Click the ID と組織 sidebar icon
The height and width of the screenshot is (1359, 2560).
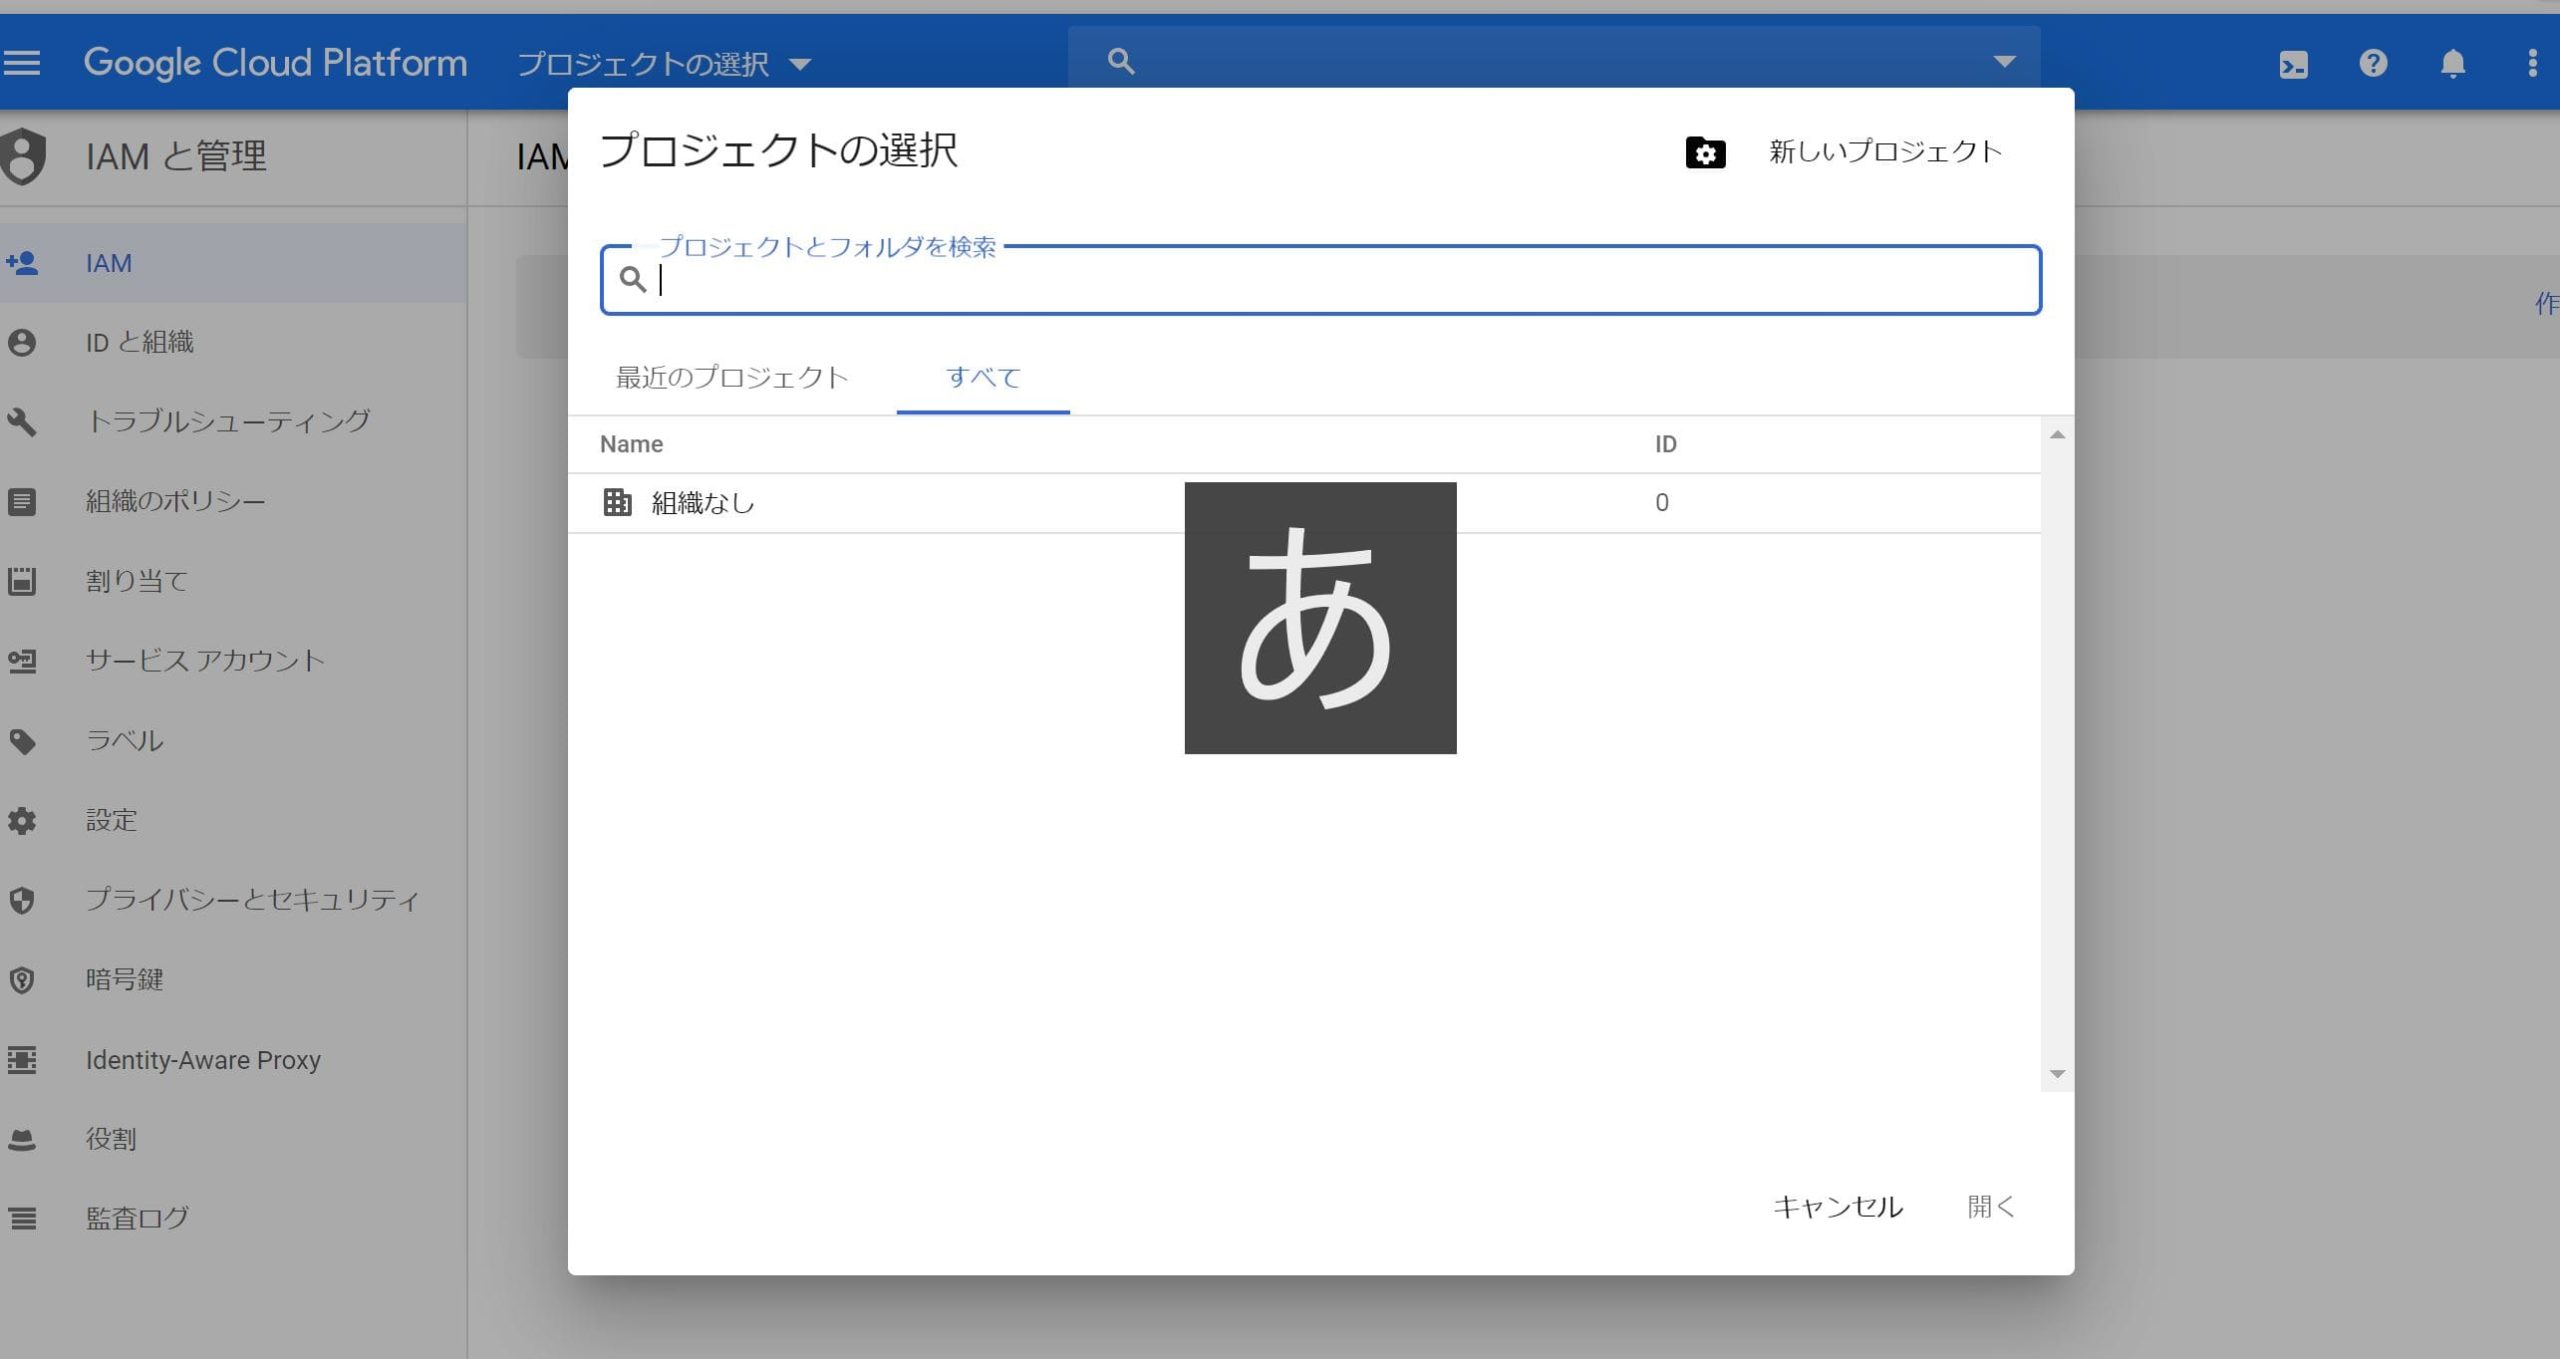point(27,342)
